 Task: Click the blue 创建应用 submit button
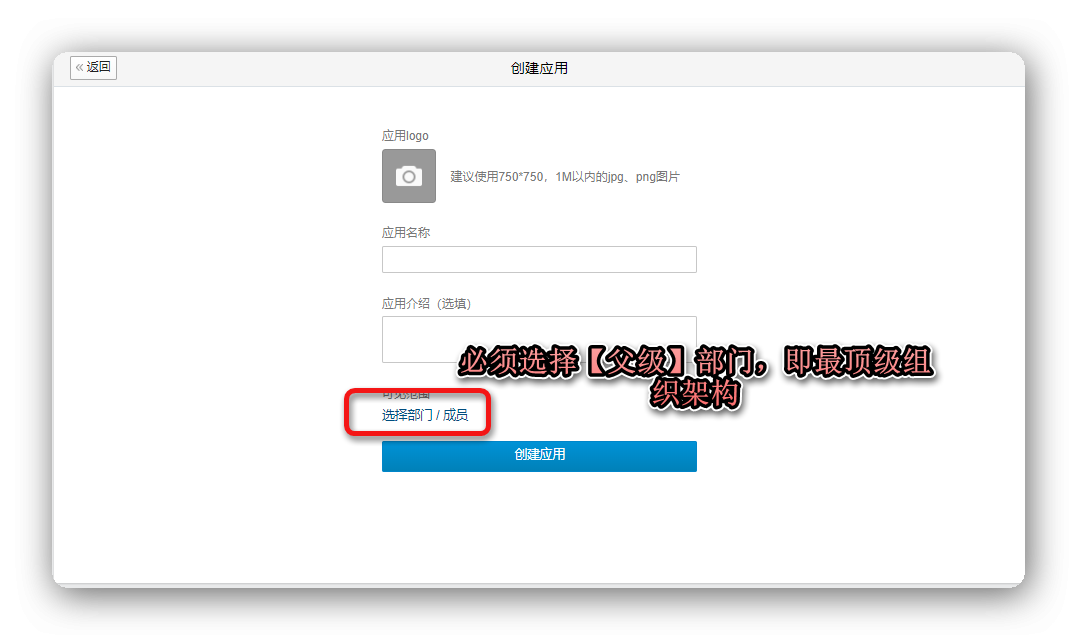(538, 455)
